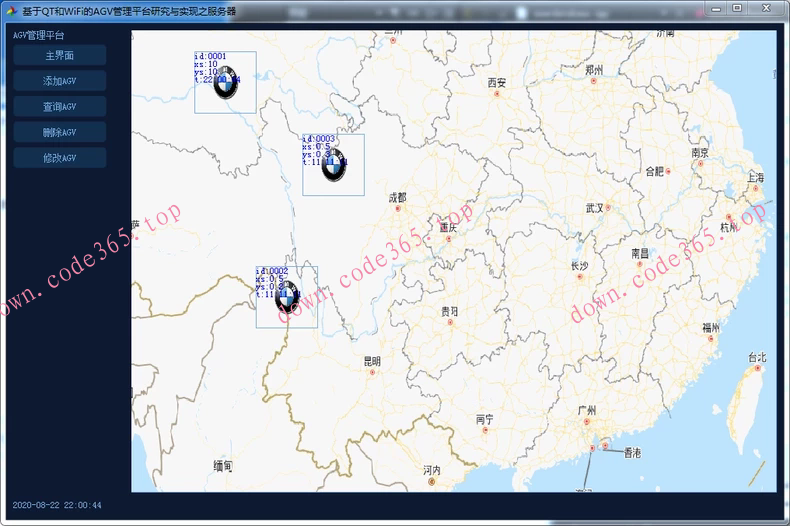Click the 长沙 city label on map
This screenshot has height=526, width=790.
pos(579,266)
